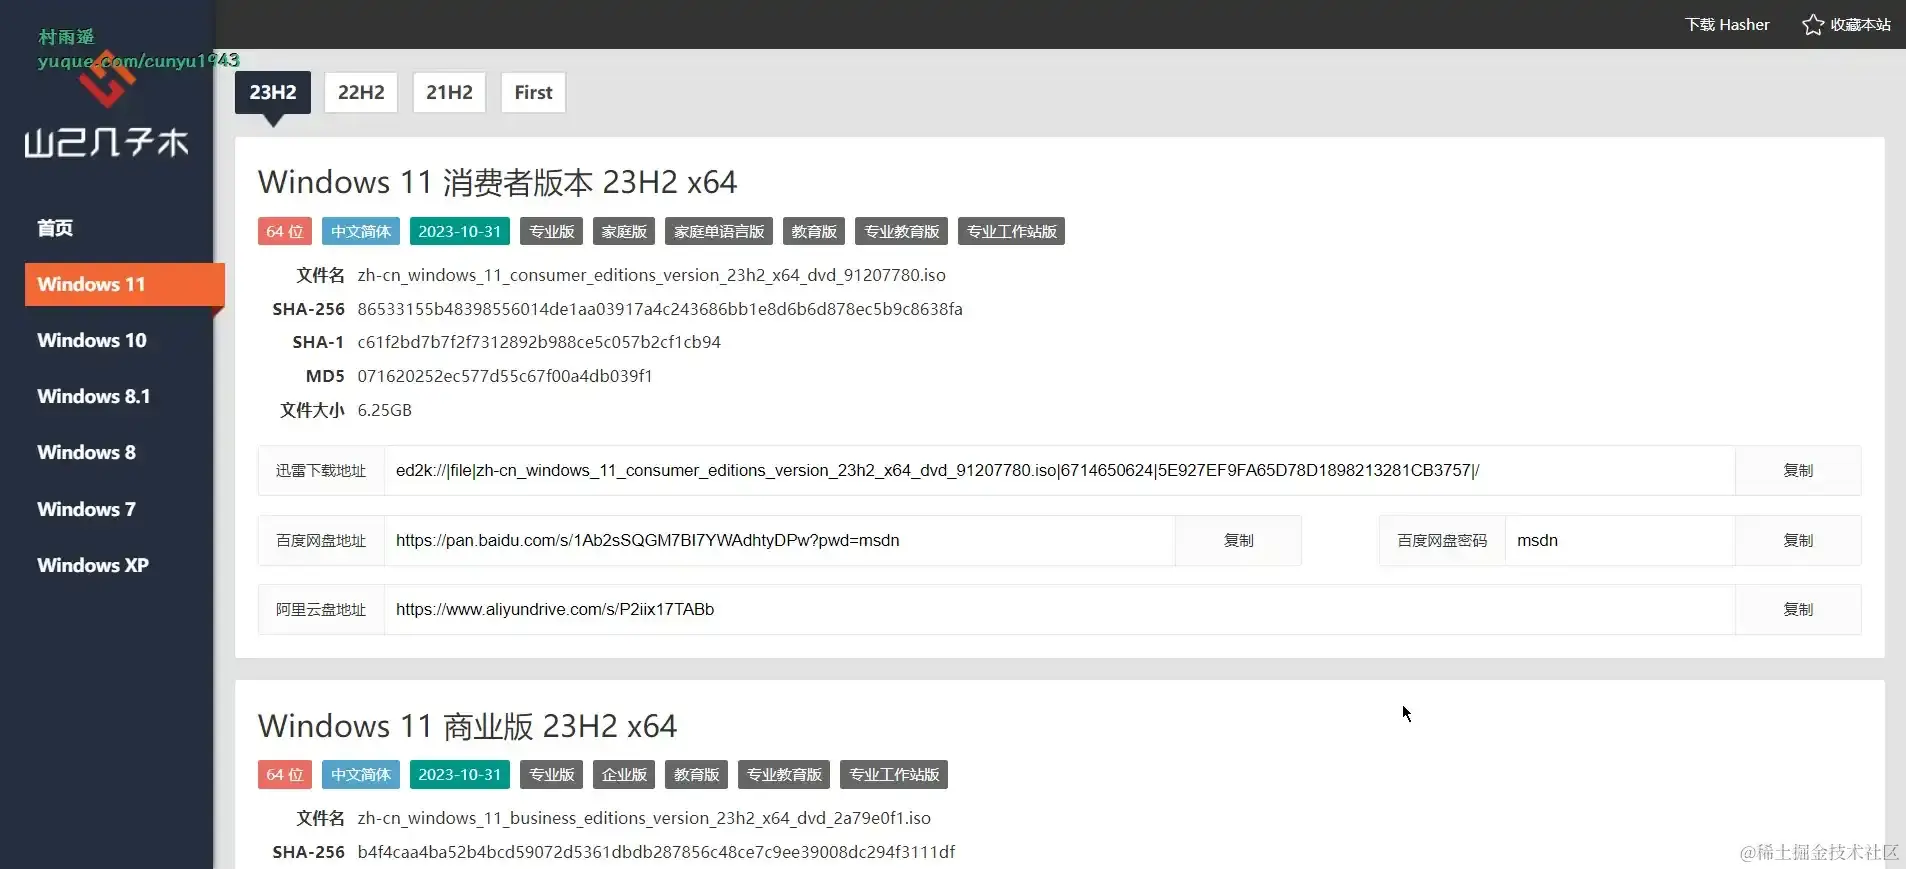
Task: Copy the 百度网盘地址 link
Action: pos(1238,540)
